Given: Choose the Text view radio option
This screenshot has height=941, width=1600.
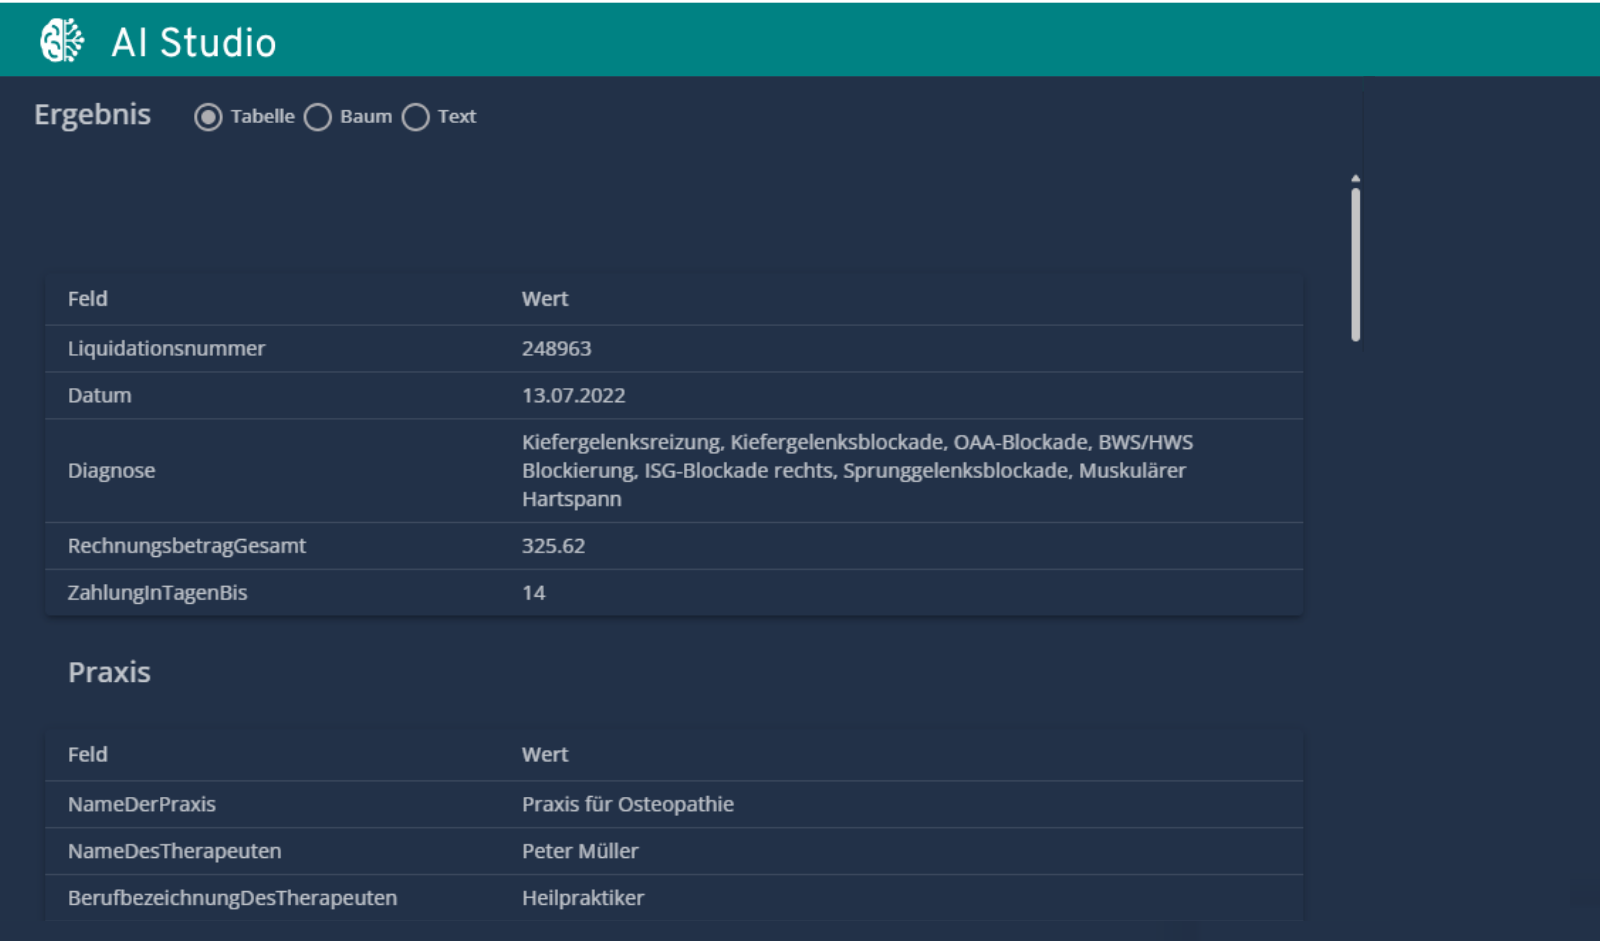Looking at the screenshot, I should [416, 117].
